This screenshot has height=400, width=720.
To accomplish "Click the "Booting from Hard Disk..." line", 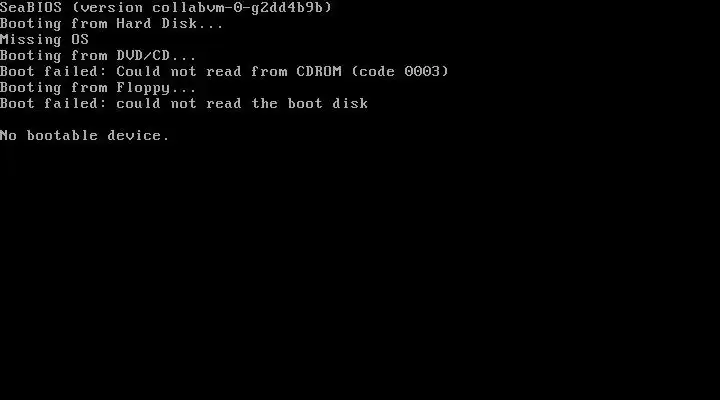I will 112,24.
